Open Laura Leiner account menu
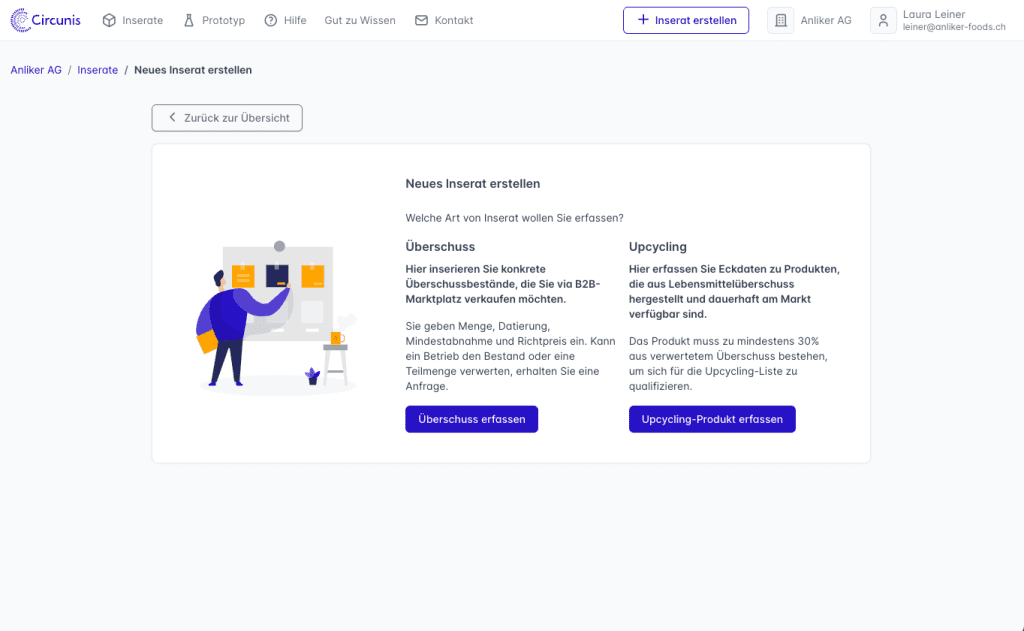The height and width of the screenshot is (631, 1024). [953, 20]
